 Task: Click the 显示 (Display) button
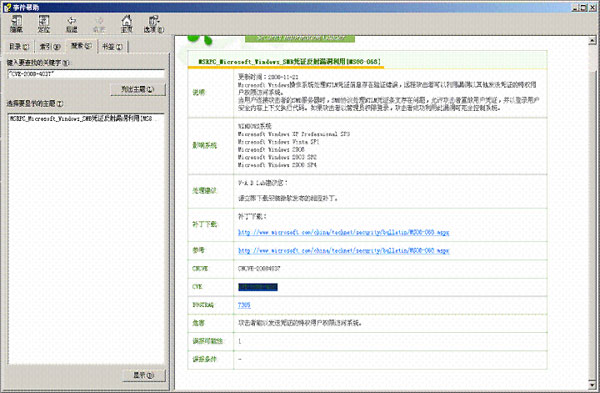(x=144, y=375)
